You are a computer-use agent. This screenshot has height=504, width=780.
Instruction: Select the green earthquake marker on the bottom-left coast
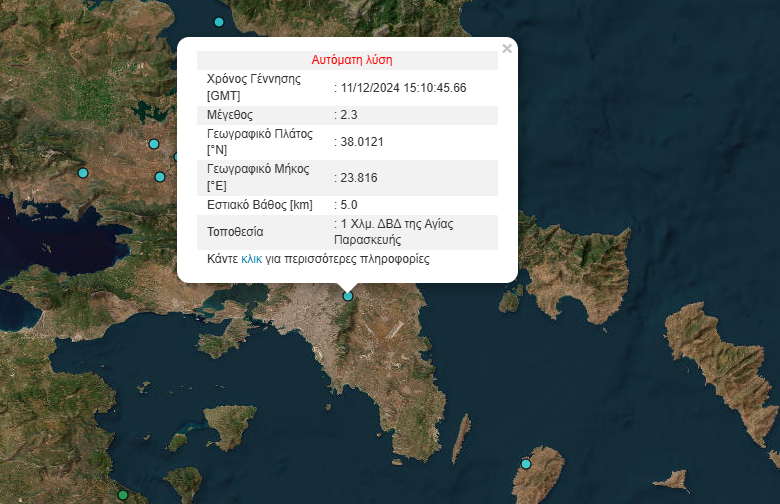click(x=123, y=494)
